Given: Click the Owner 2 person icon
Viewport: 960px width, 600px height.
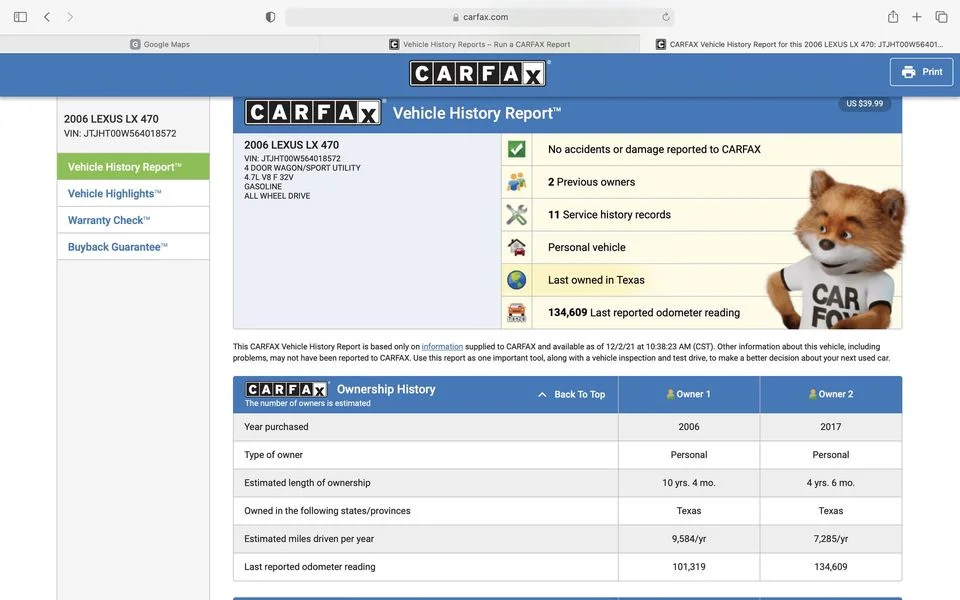Looking at the screenshot, I should click(x=812, y=394).
